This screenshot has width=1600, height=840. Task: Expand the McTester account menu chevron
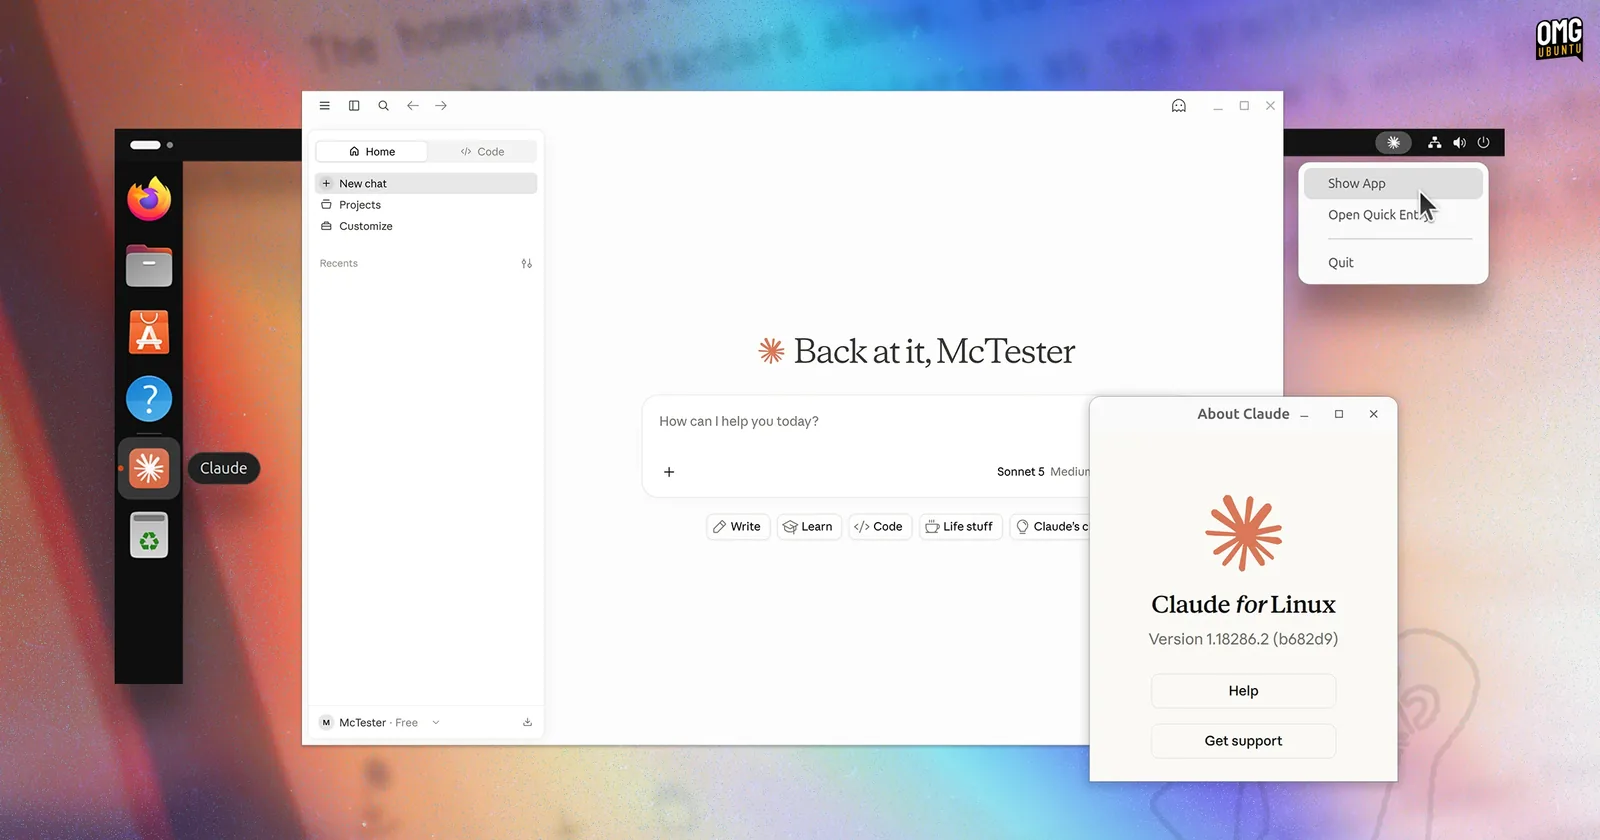coord(436,722)
